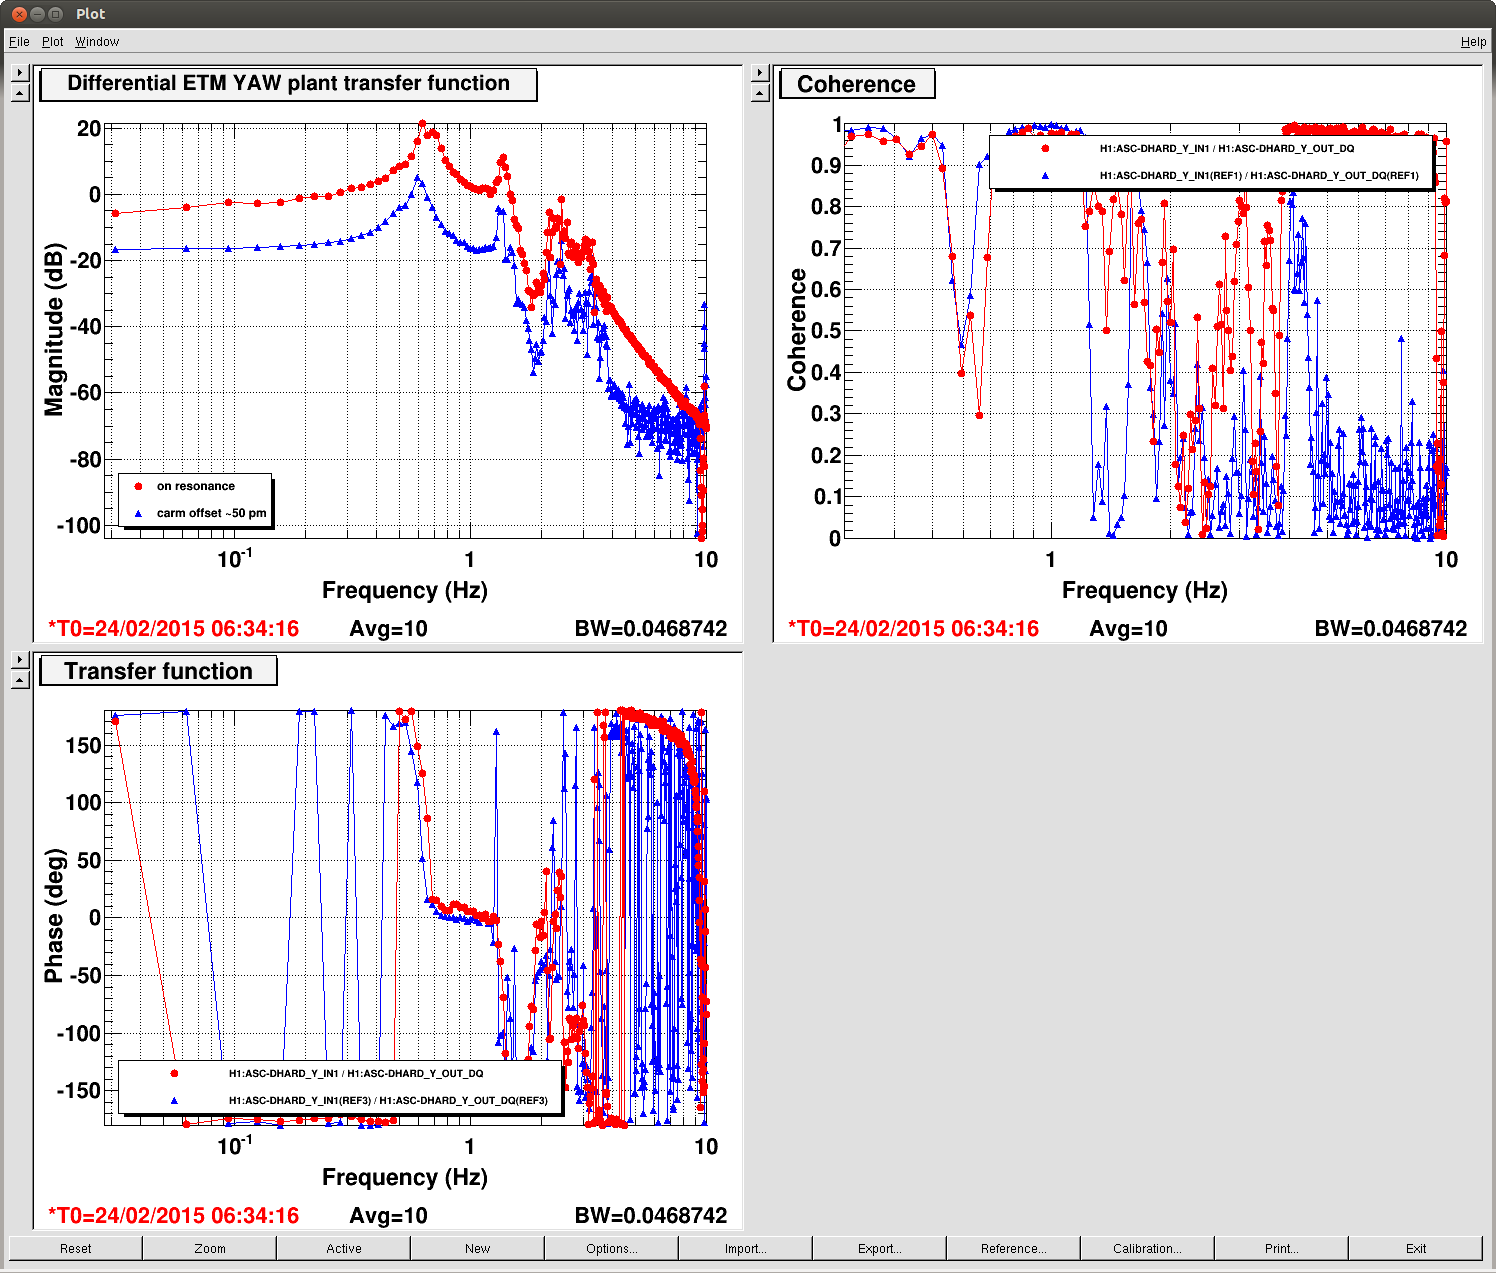Viewport: 1496px width, 1273px height.
Task: Open the Options... dialog
Action: (612, 1248)
